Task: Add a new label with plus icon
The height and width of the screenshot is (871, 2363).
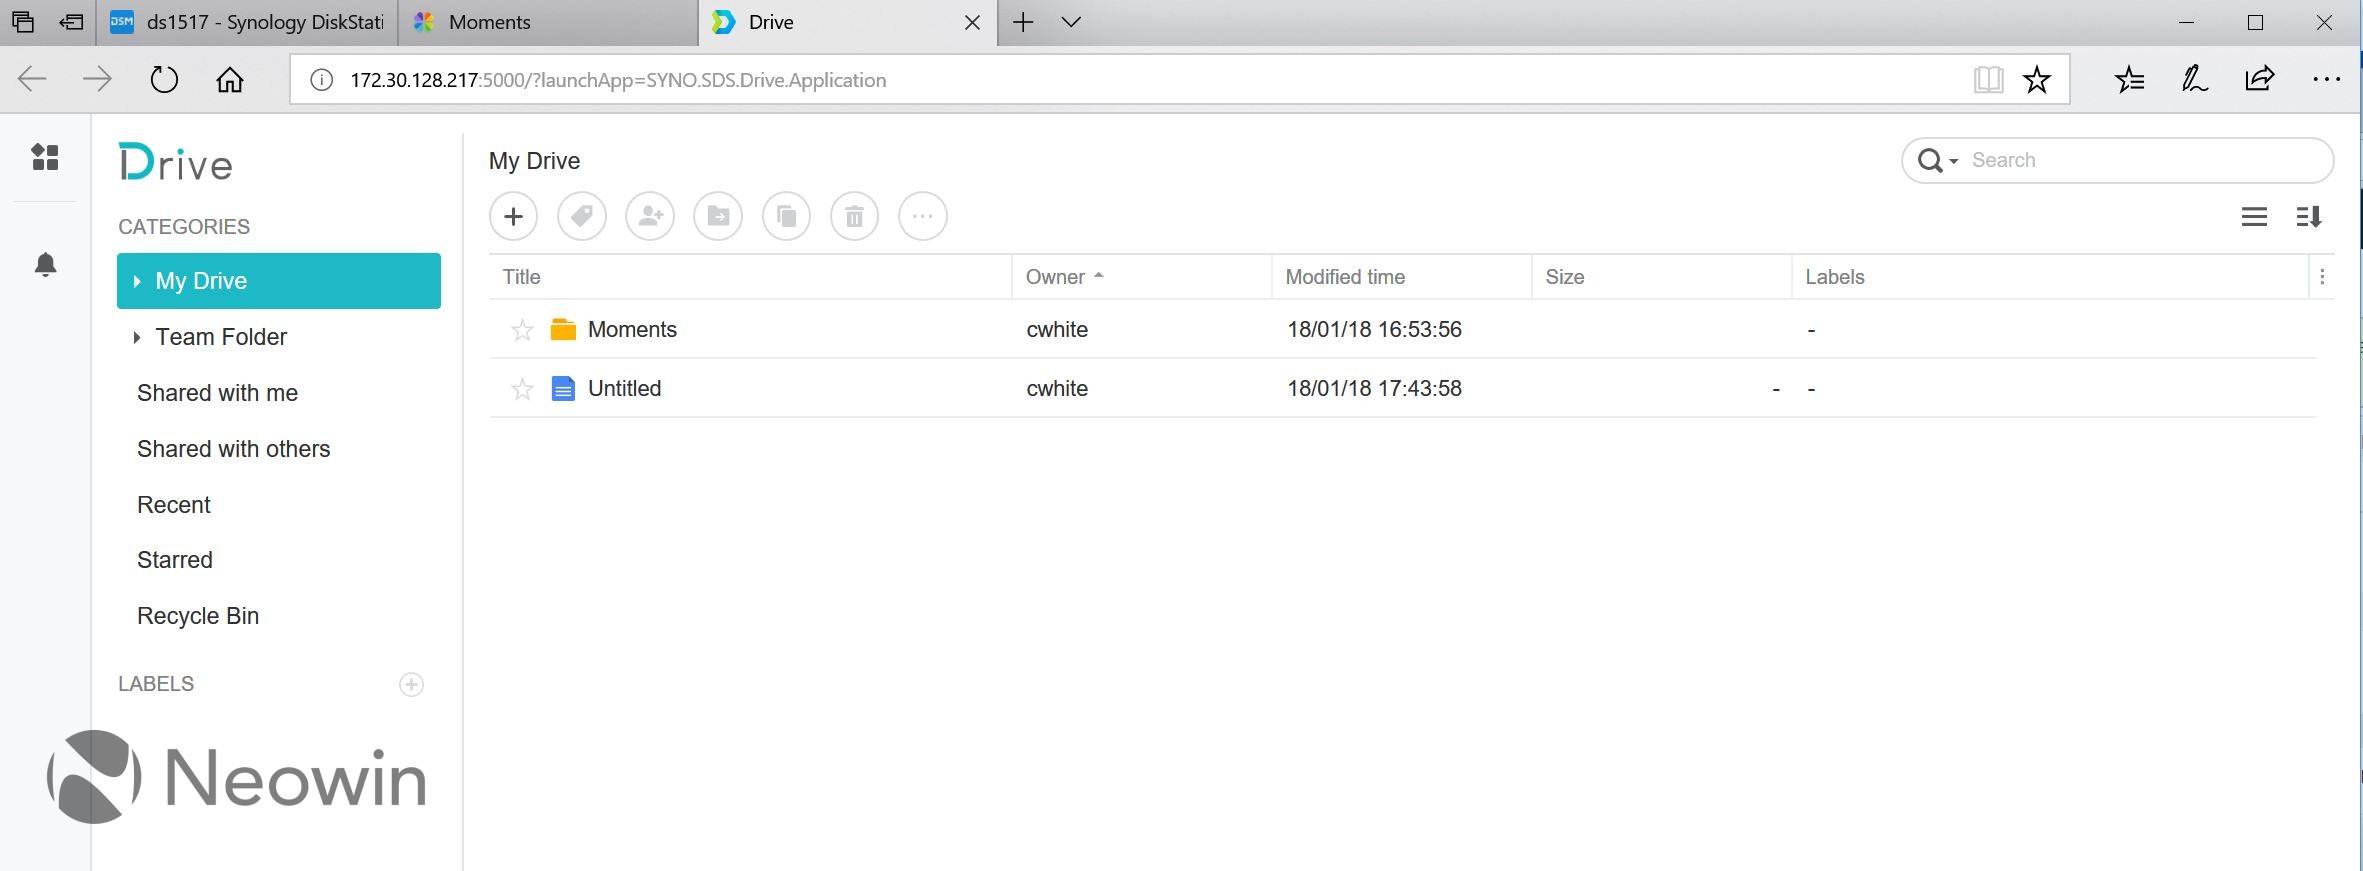Action: click(411, 684)
